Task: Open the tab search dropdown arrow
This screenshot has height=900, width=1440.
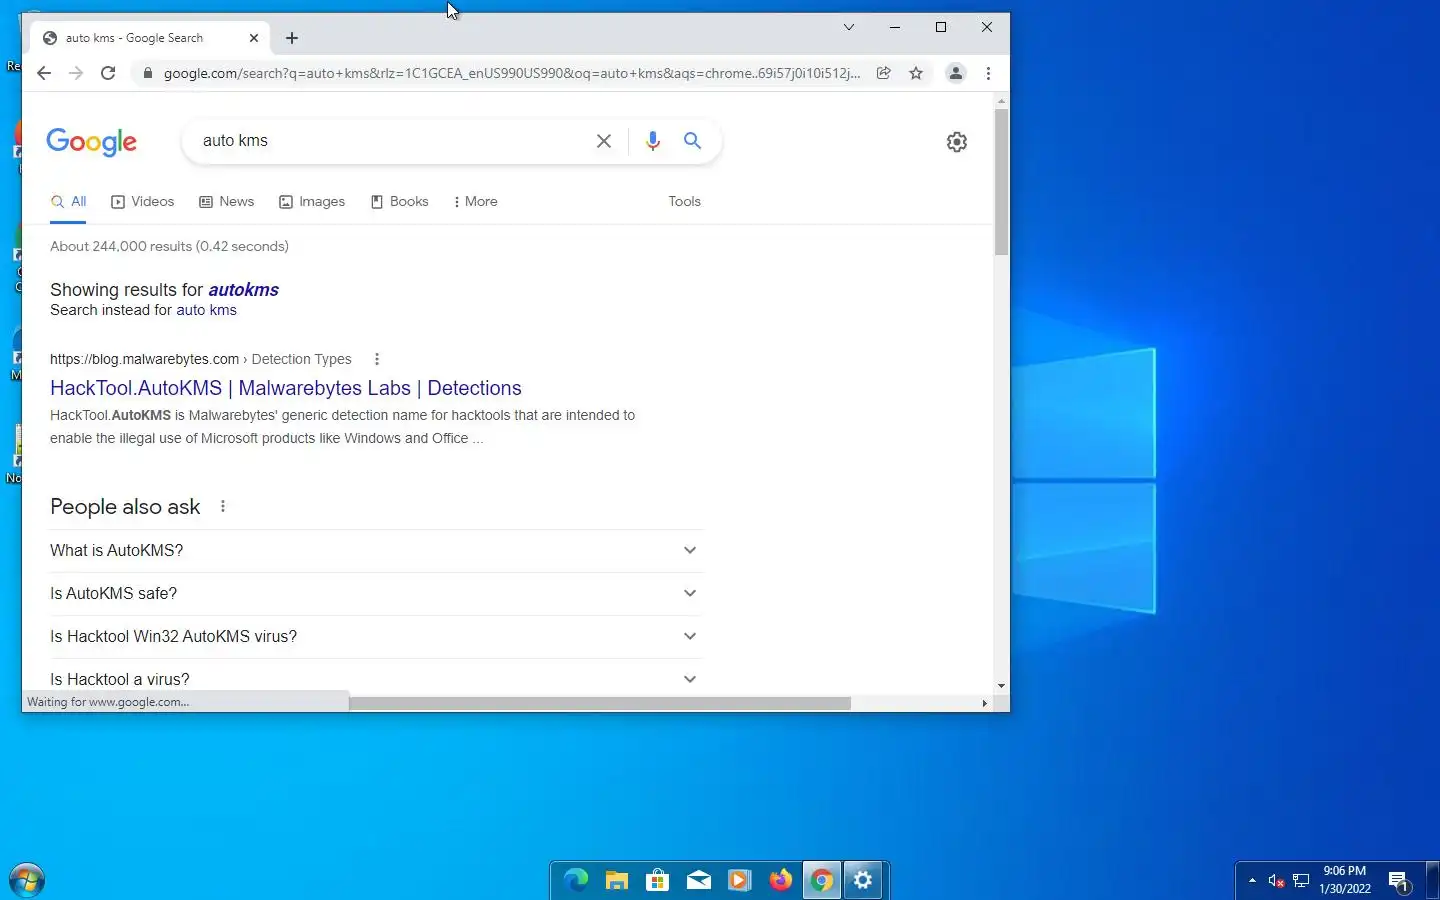Action: point(849,27)
